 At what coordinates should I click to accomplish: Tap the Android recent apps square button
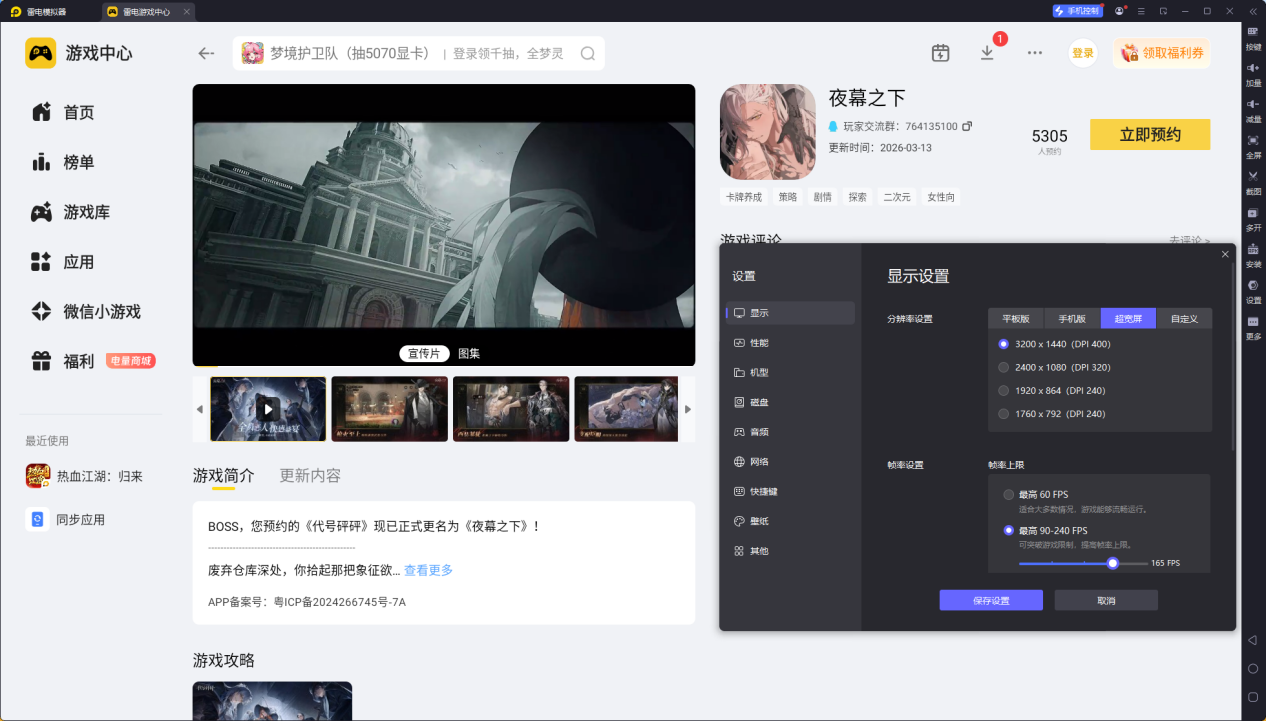tap(1253, 696)
